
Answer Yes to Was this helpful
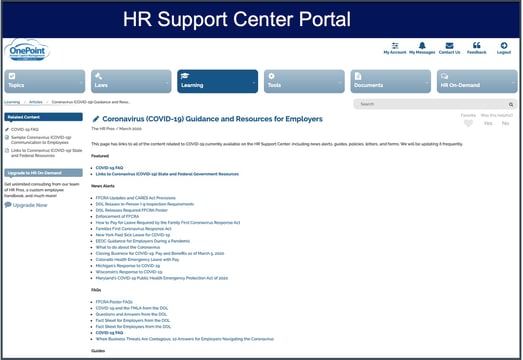(x=488, y=123)
